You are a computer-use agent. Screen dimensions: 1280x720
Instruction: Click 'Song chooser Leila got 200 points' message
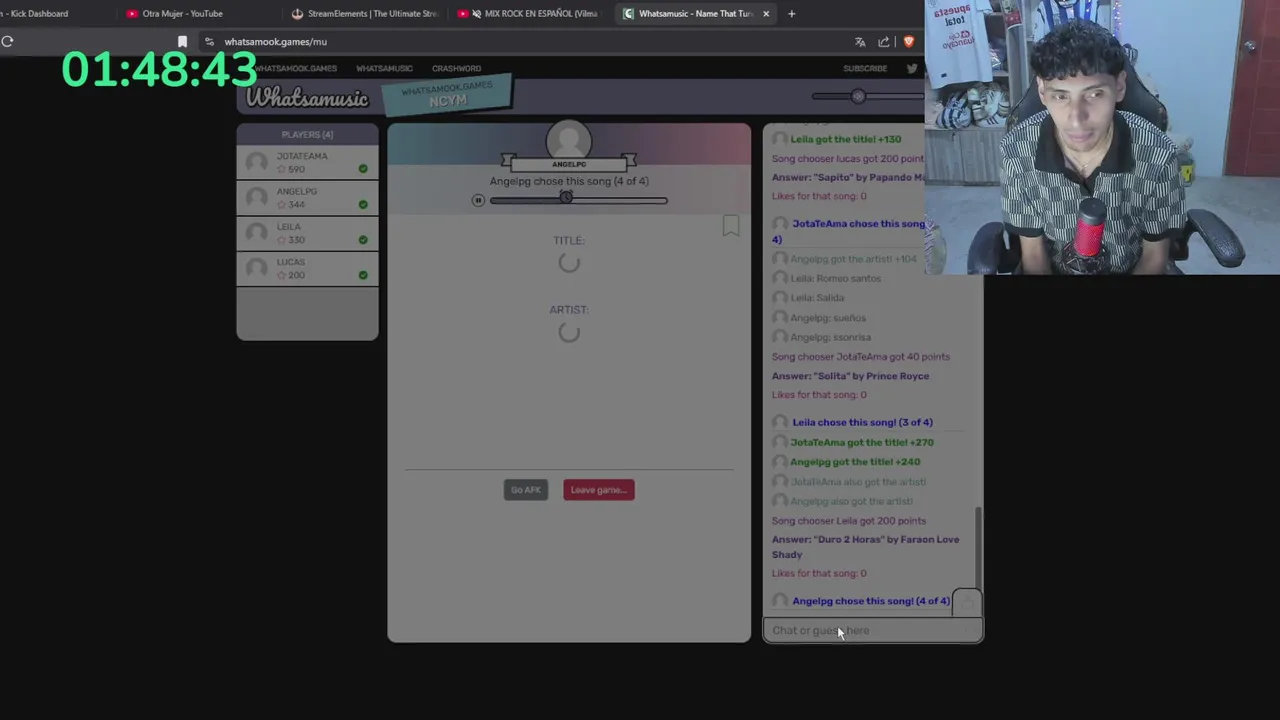(x=849, y=521)
